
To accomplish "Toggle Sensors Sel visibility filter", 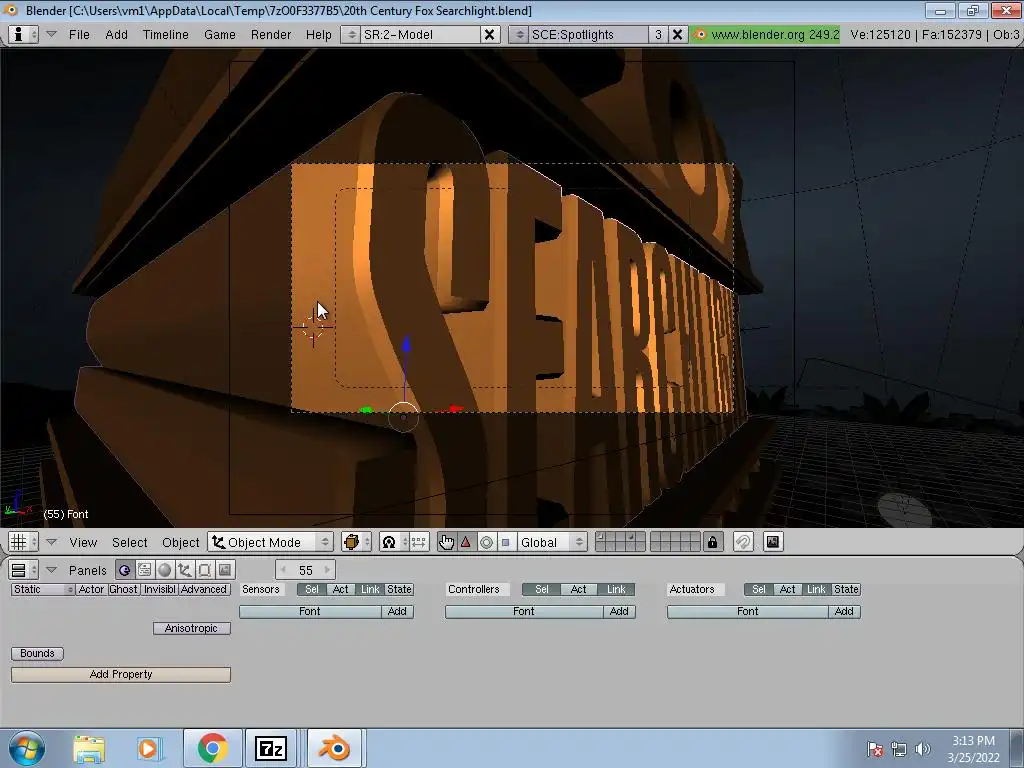I will pos(312,589).
